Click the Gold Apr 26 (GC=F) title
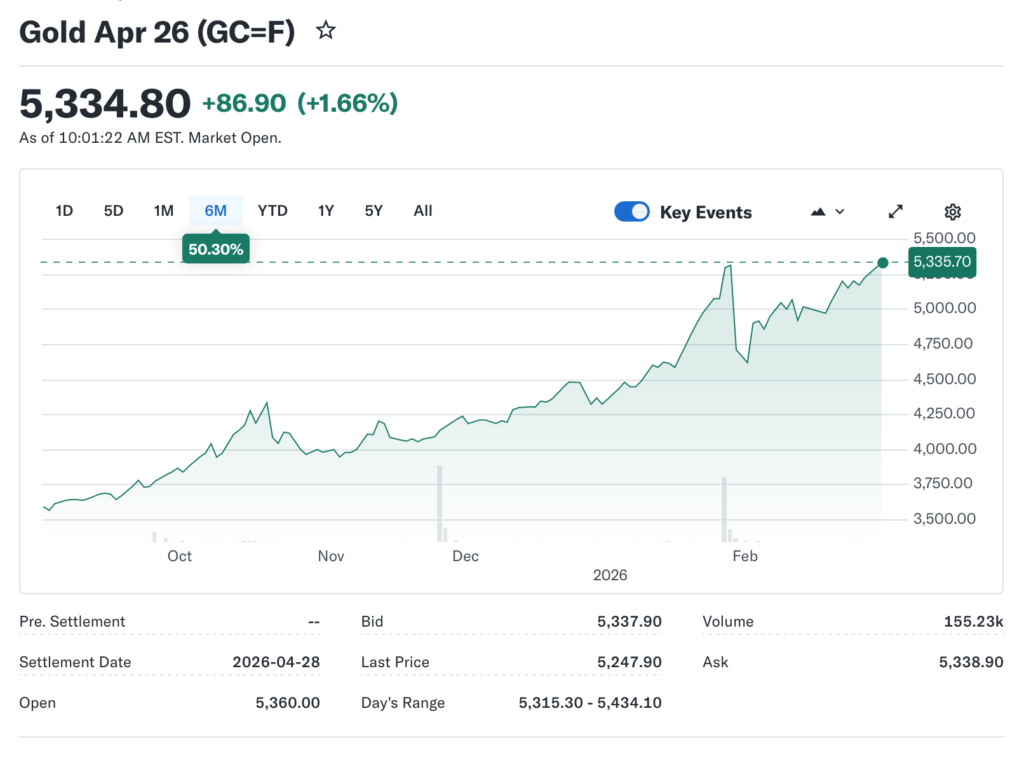Viewport: 1024px width, 758px height. point(157,31)
